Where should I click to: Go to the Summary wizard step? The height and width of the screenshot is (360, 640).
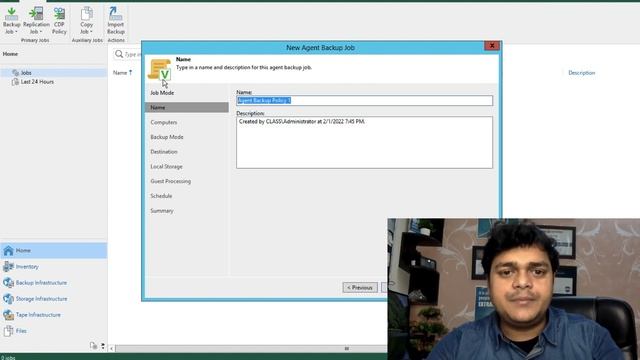pyautogui.click(x=162, y=211)
